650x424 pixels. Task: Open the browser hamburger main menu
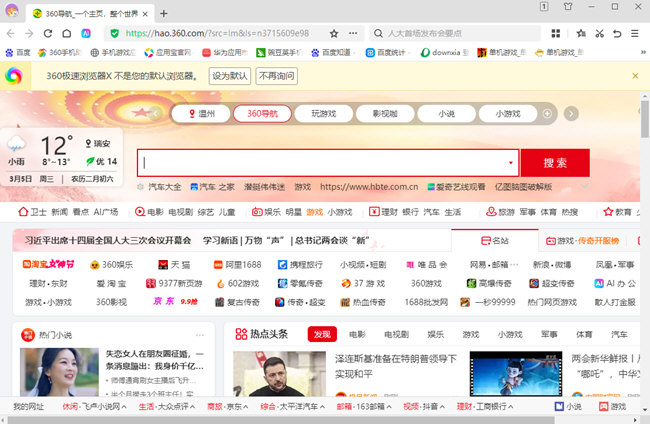635,34
